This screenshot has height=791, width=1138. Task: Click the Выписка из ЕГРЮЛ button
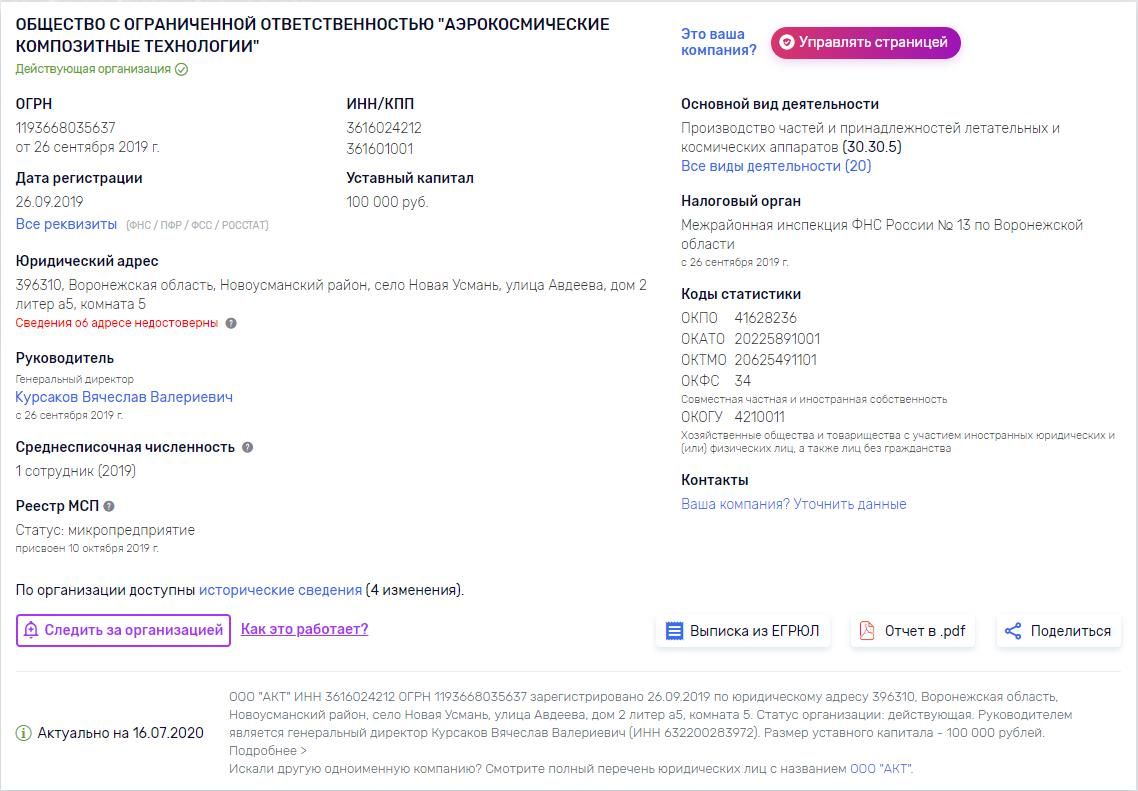(x=743, y=631)
